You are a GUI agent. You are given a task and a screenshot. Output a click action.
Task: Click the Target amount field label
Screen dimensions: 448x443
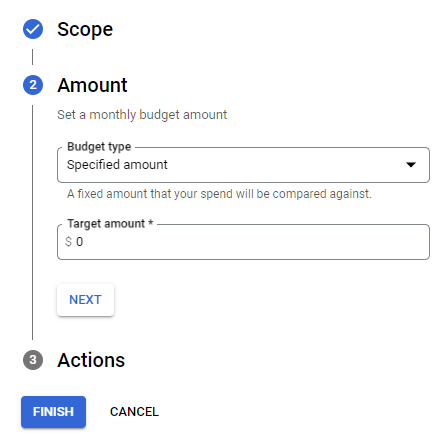pos(110,223)
